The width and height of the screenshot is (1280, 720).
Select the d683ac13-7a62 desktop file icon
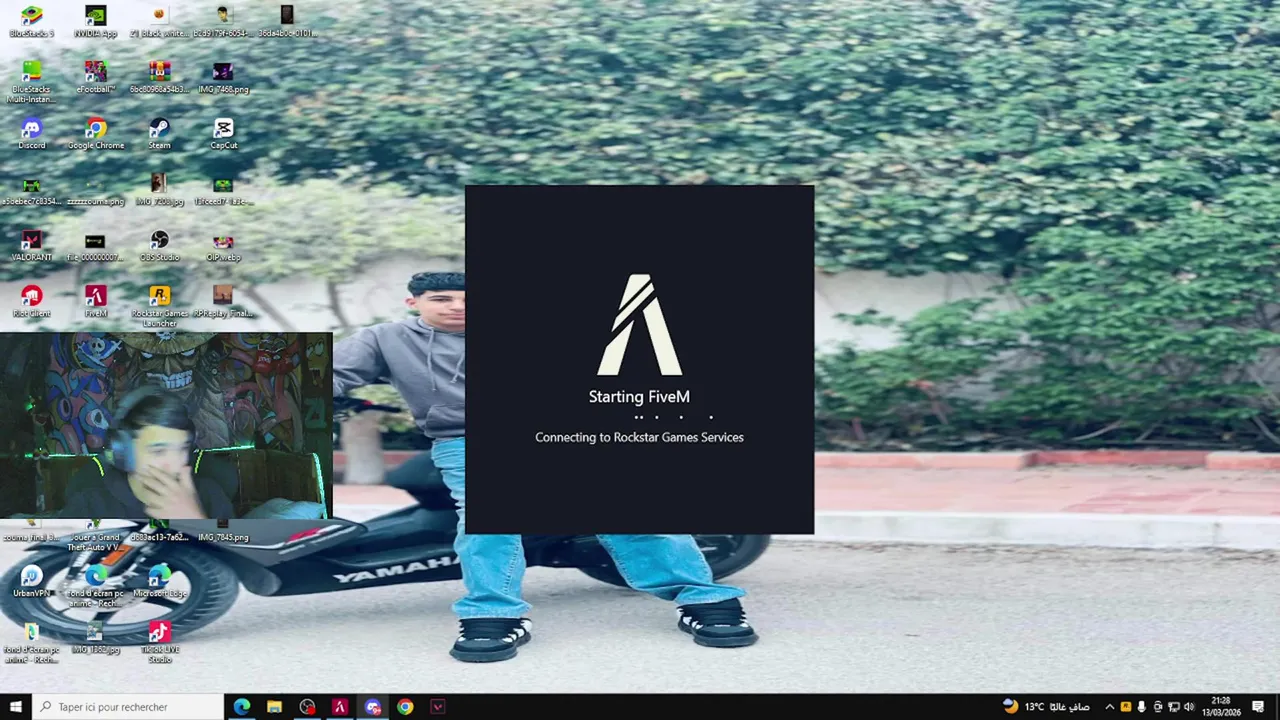coord(160,530)
